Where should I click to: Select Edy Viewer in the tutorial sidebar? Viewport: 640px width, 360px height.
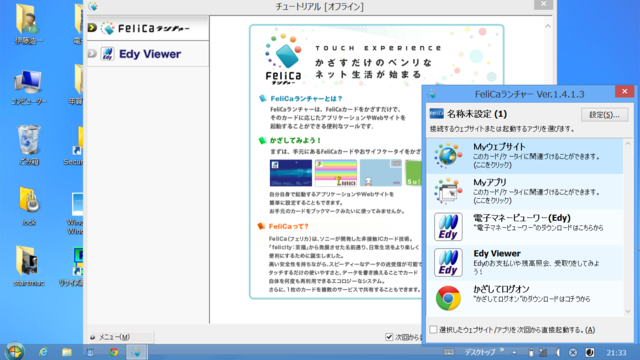pos(148,54)
